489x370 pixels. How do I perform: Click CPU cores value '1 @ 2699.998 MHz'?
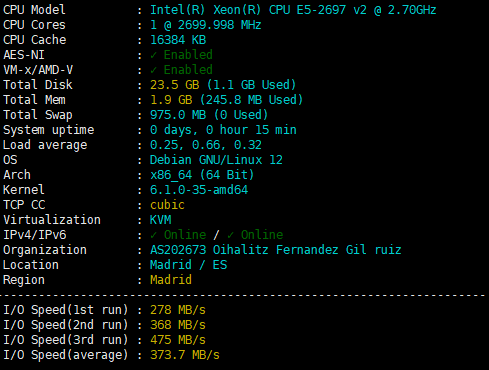pos(206,25)
